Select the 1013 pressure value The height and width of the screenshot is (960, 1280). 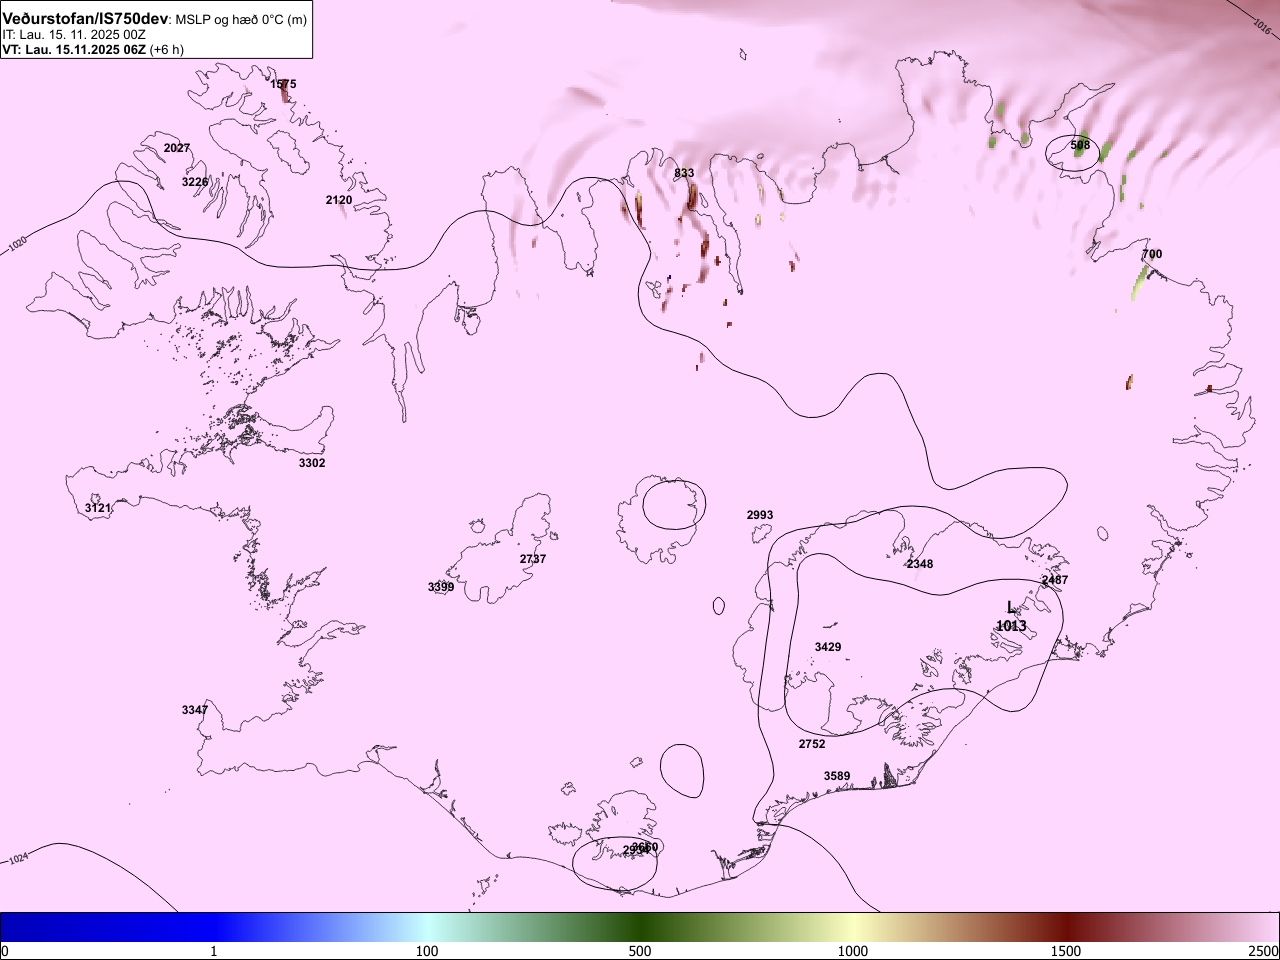[x=1011, y=626]
